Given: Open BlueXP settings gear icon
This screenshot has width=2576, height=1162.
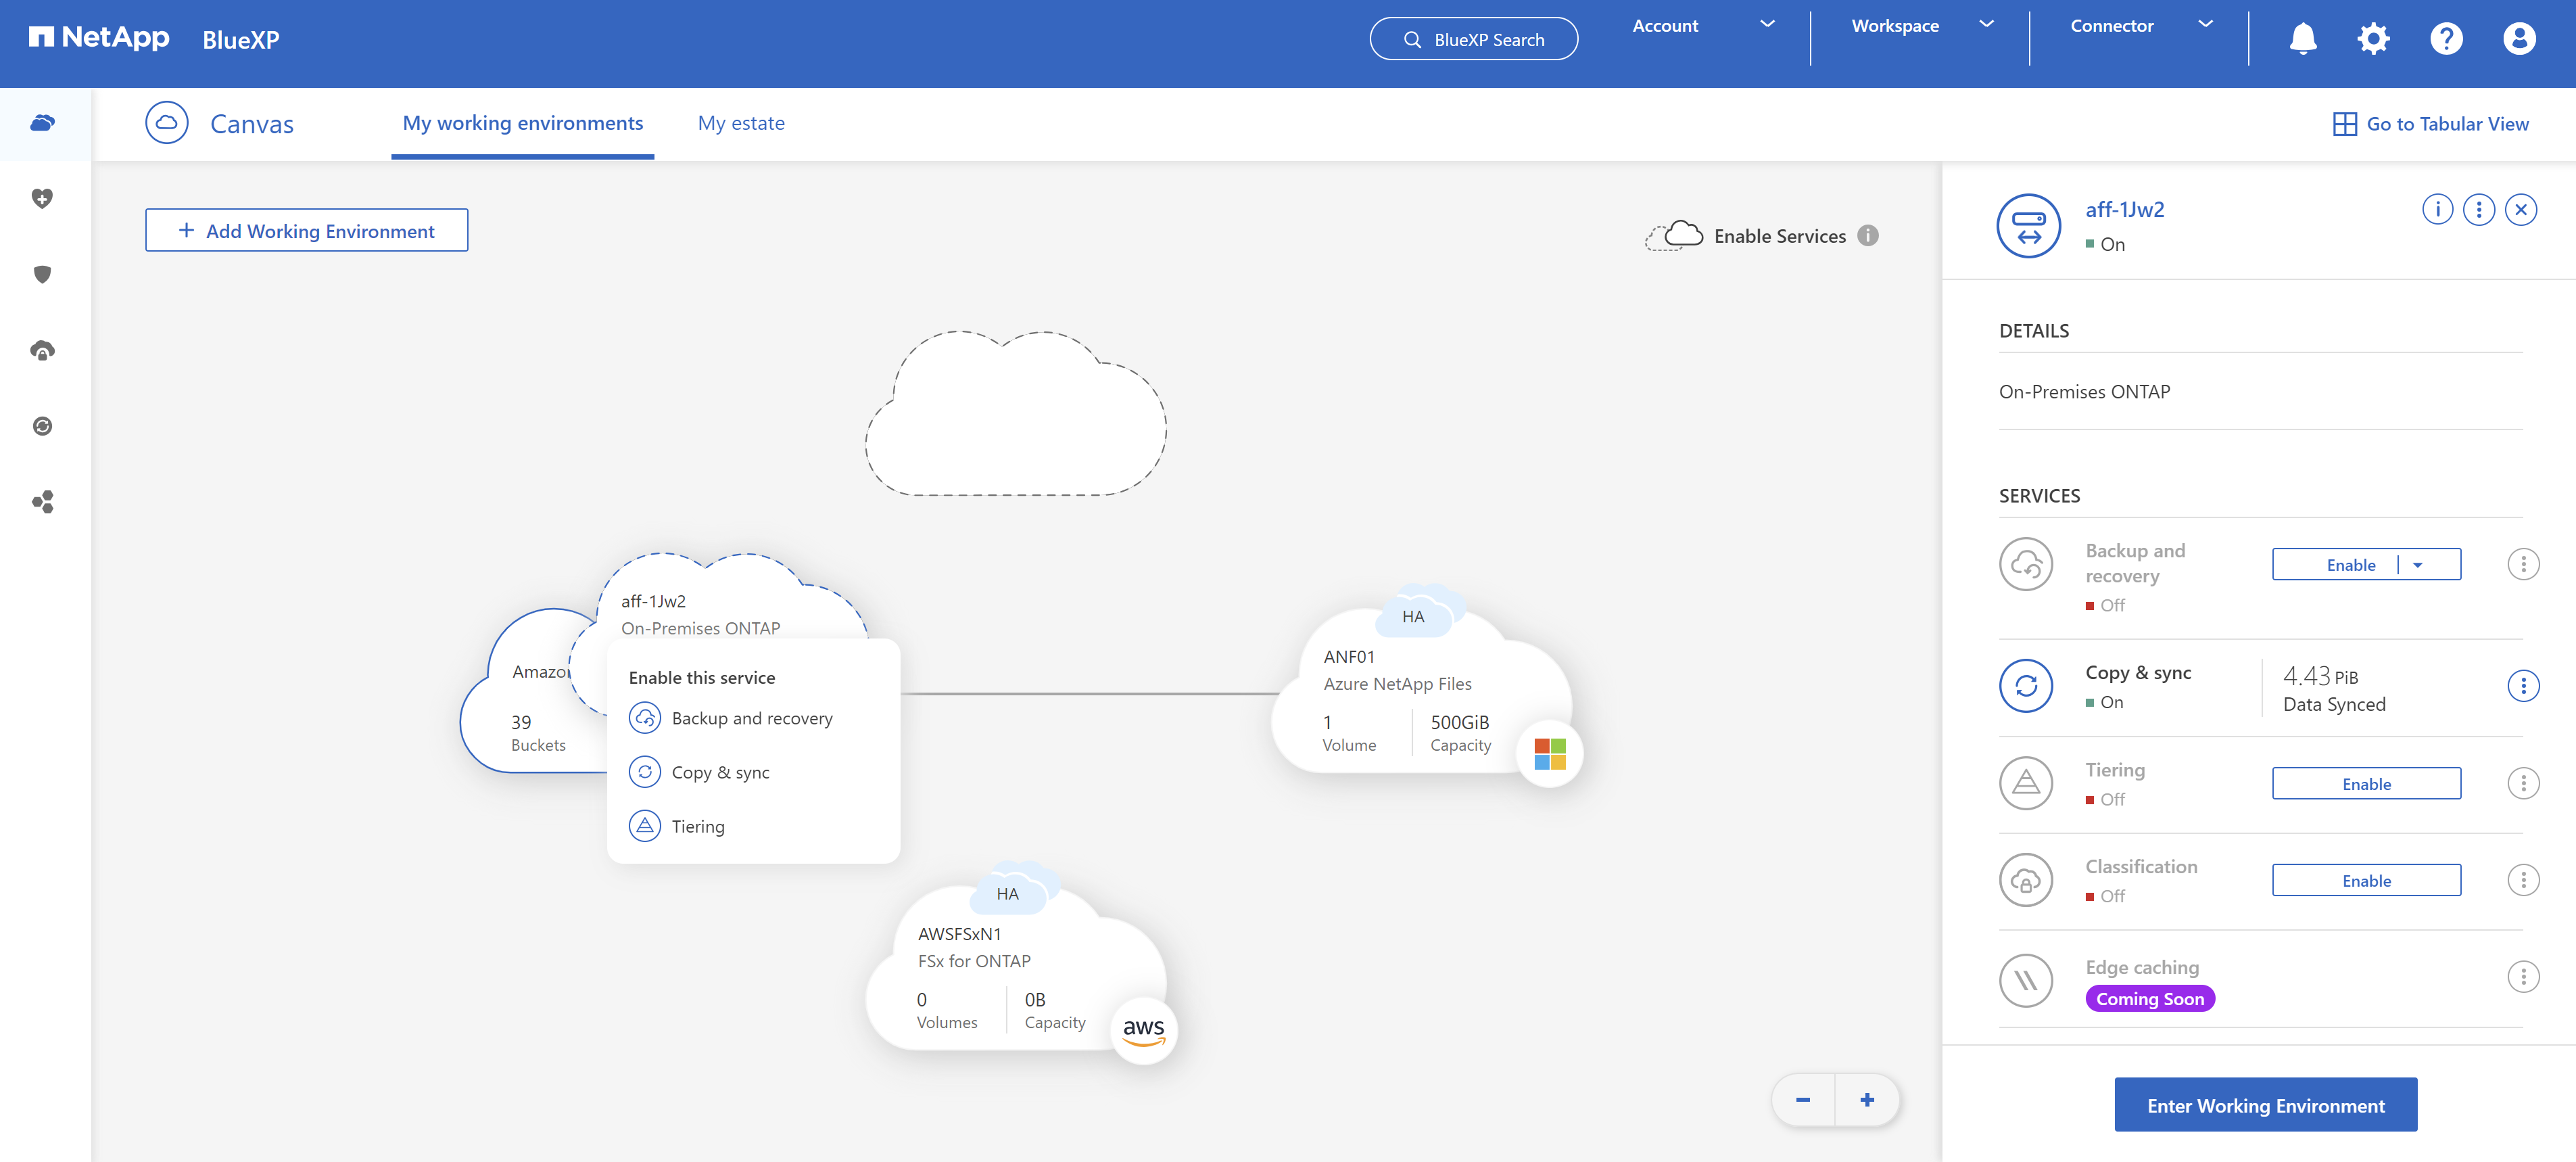Looking at the screenshot, I should pyautogui.click(x=2374, y=38).
